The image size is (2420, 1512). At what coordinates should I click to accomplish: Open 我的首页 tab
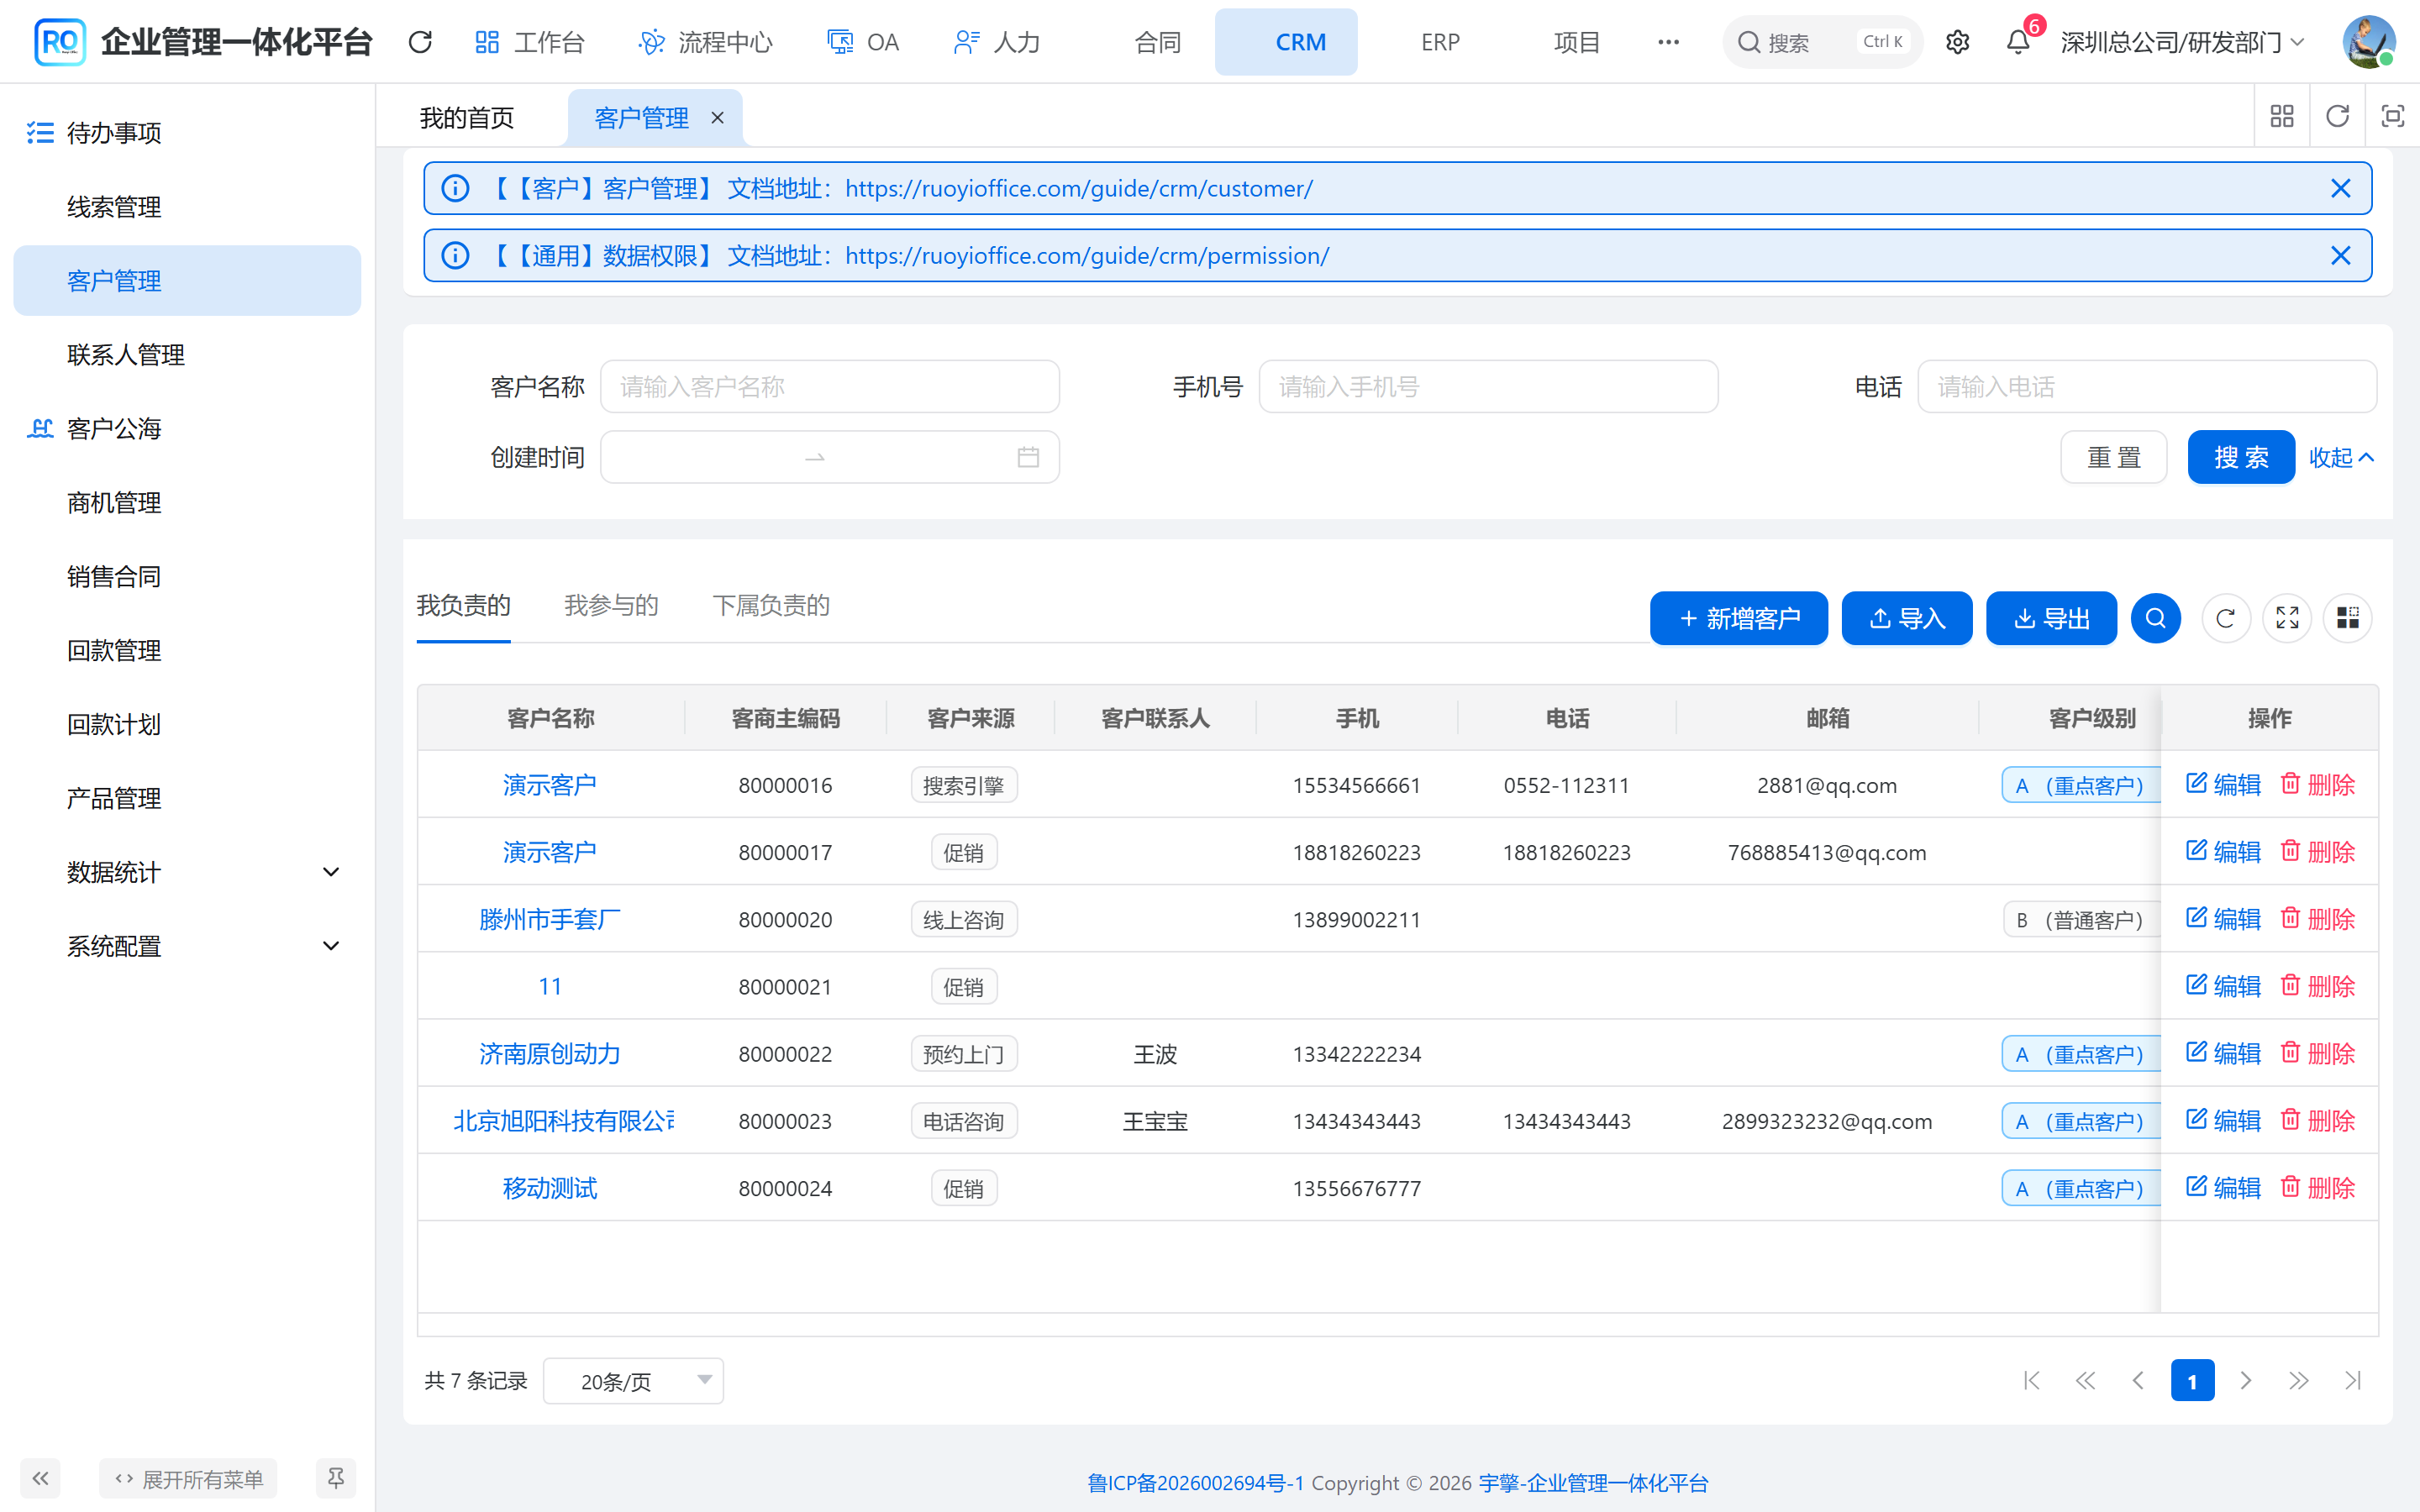467,118
